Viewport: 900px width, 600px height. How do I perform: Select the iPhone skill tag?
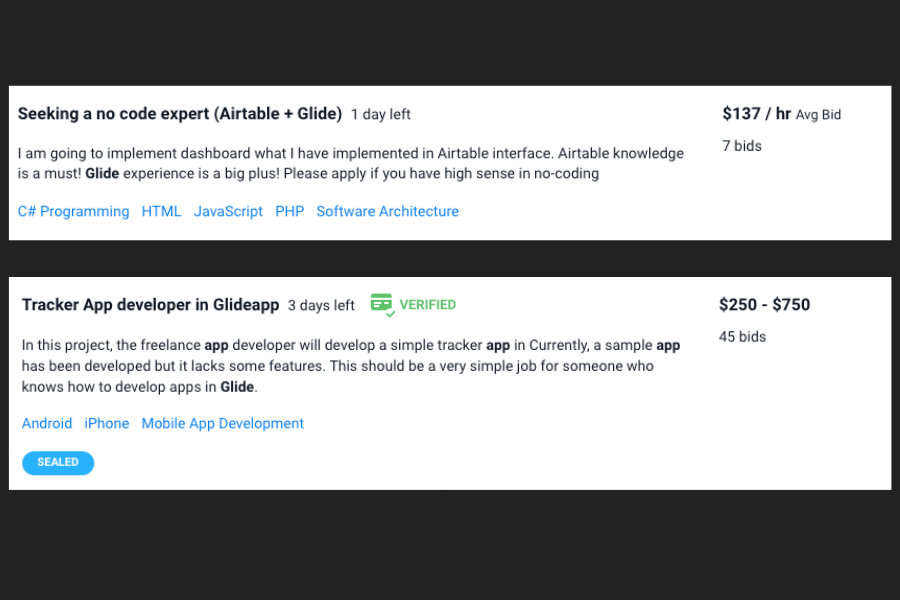[x=107, y=423]
